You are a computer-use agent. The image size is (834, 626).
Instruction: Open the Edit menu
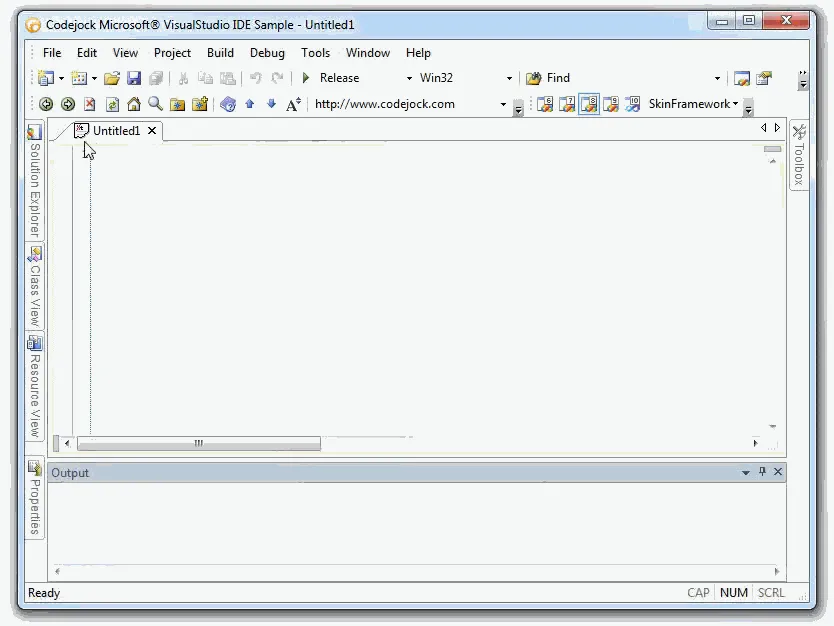tap(87, 53)
